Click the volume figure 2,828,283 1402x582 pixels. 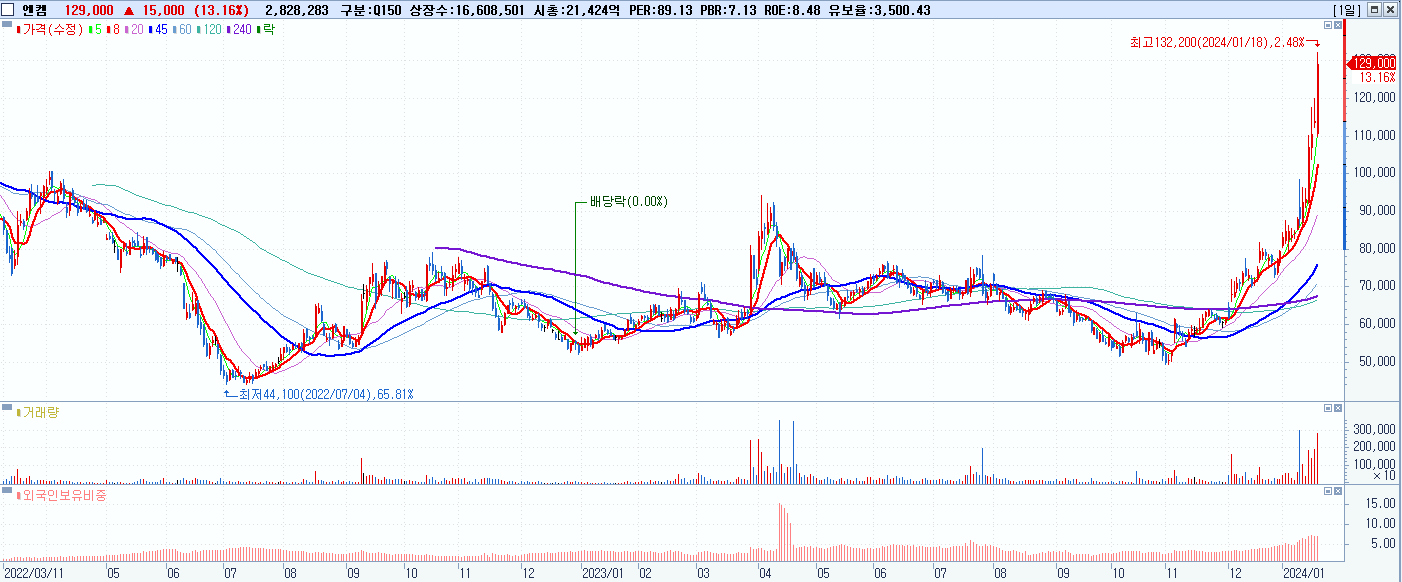coord(297,9)
